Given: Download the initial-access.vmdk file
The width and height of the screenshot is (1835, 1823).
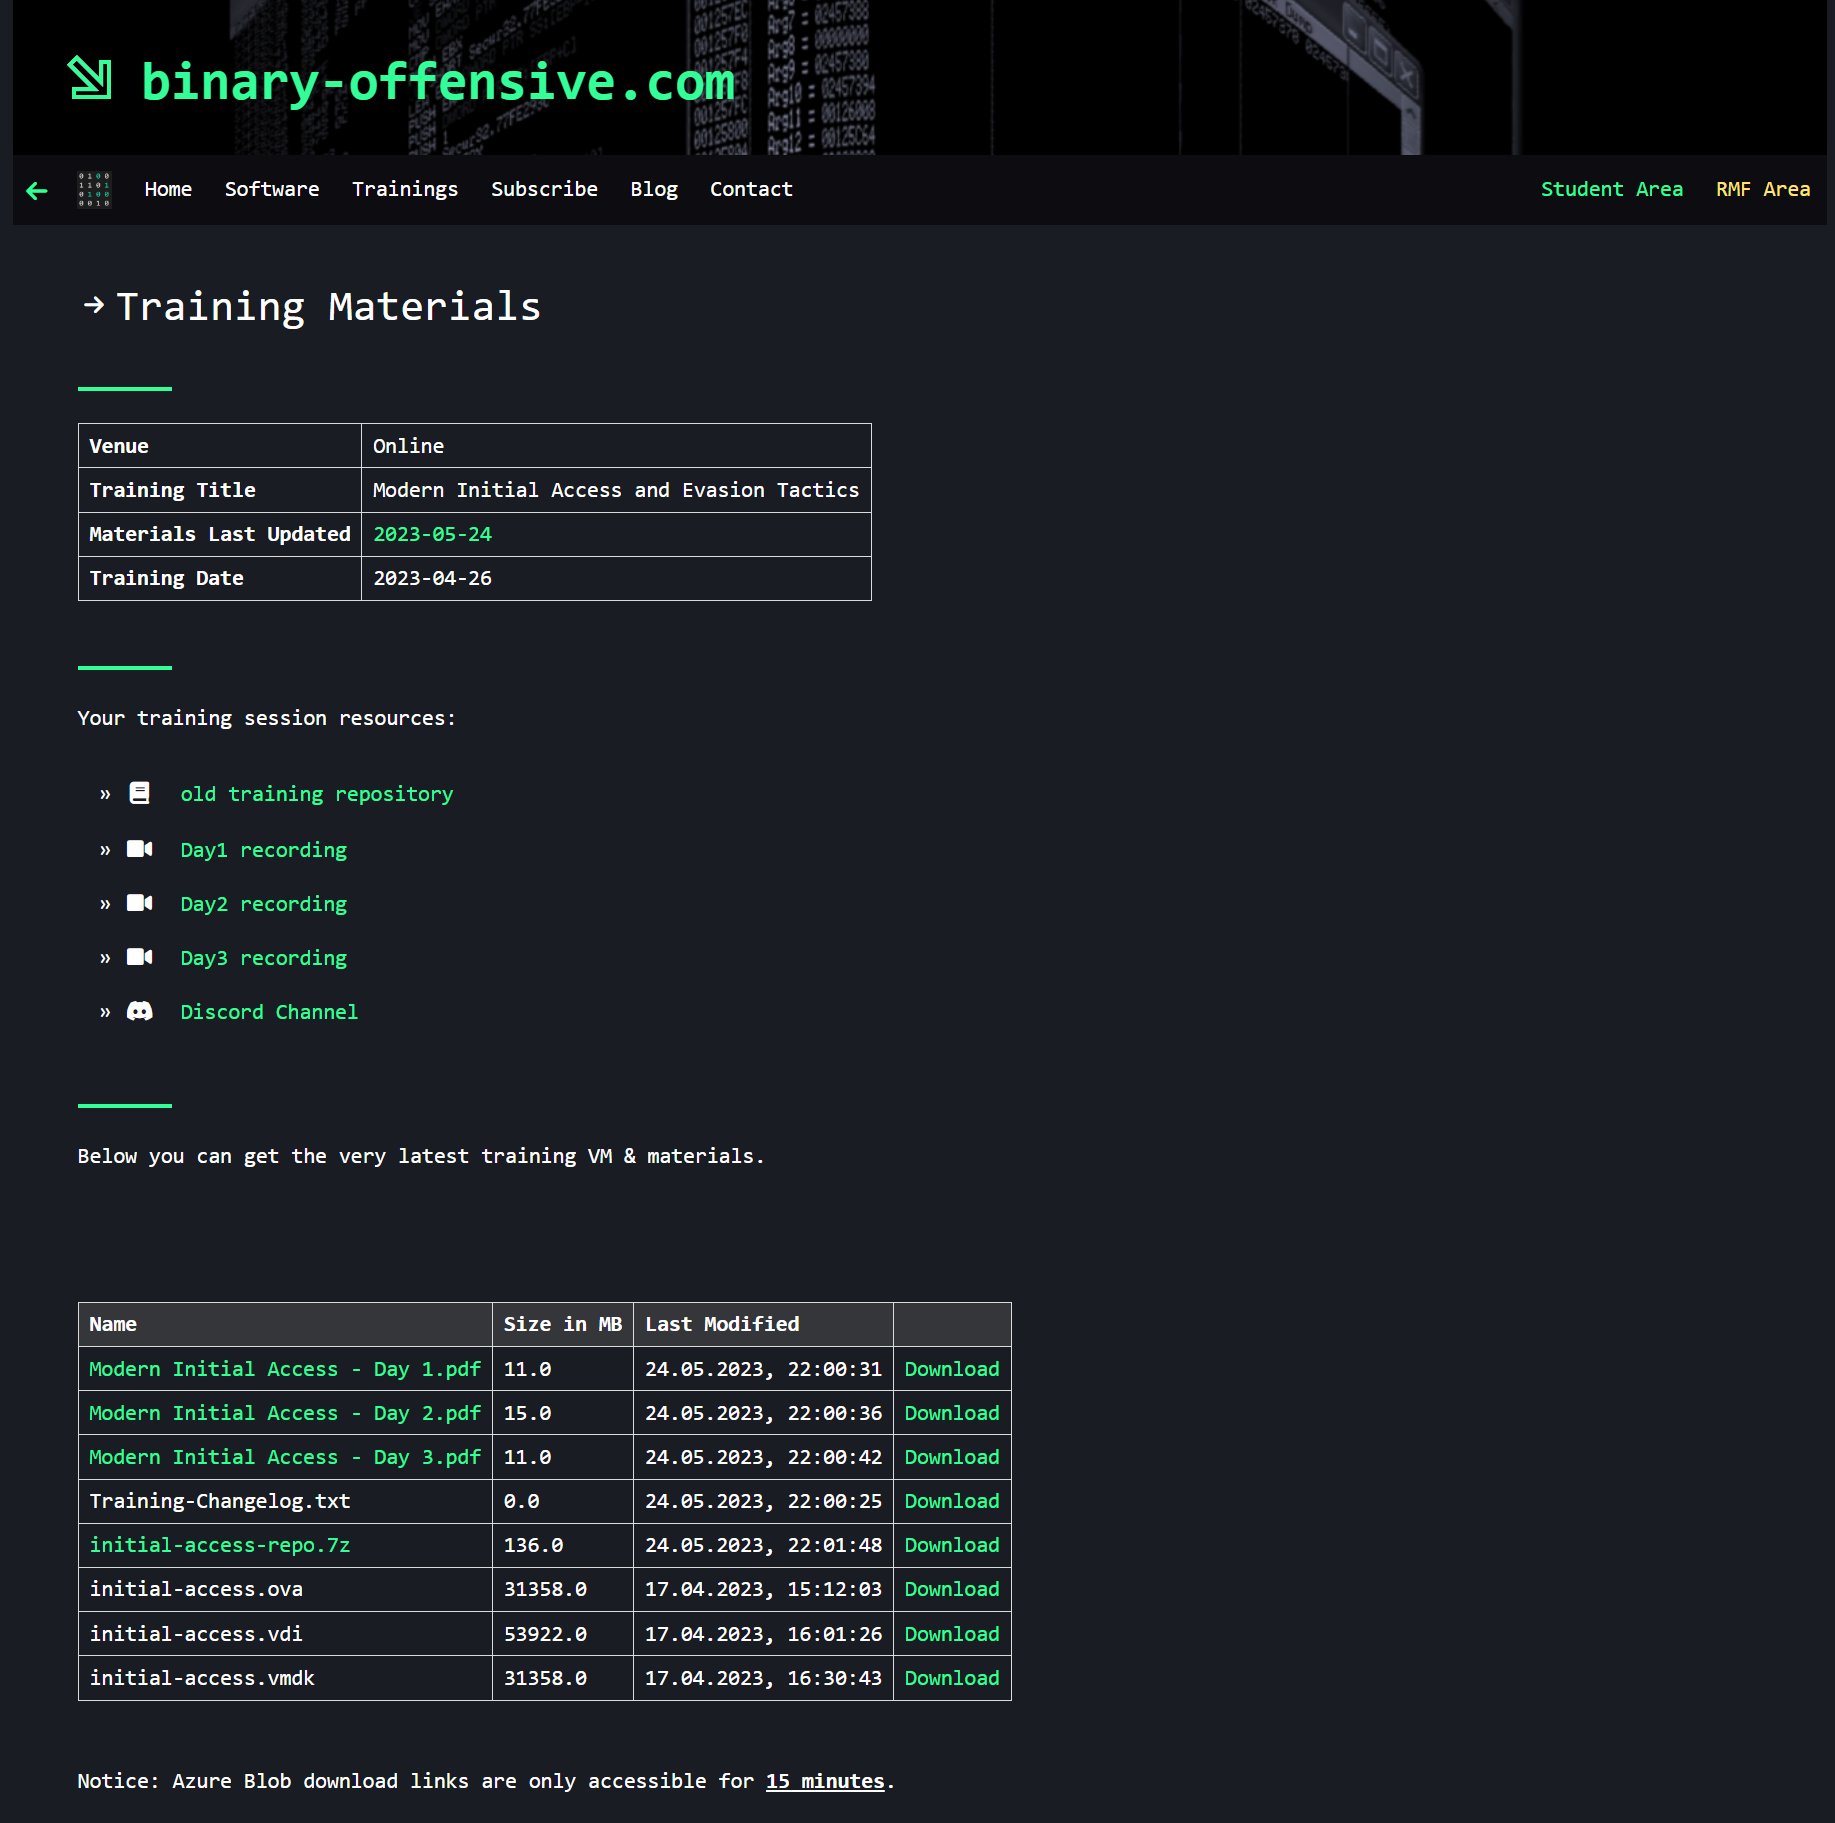Looking at the screenshot, I should 951,1678.
